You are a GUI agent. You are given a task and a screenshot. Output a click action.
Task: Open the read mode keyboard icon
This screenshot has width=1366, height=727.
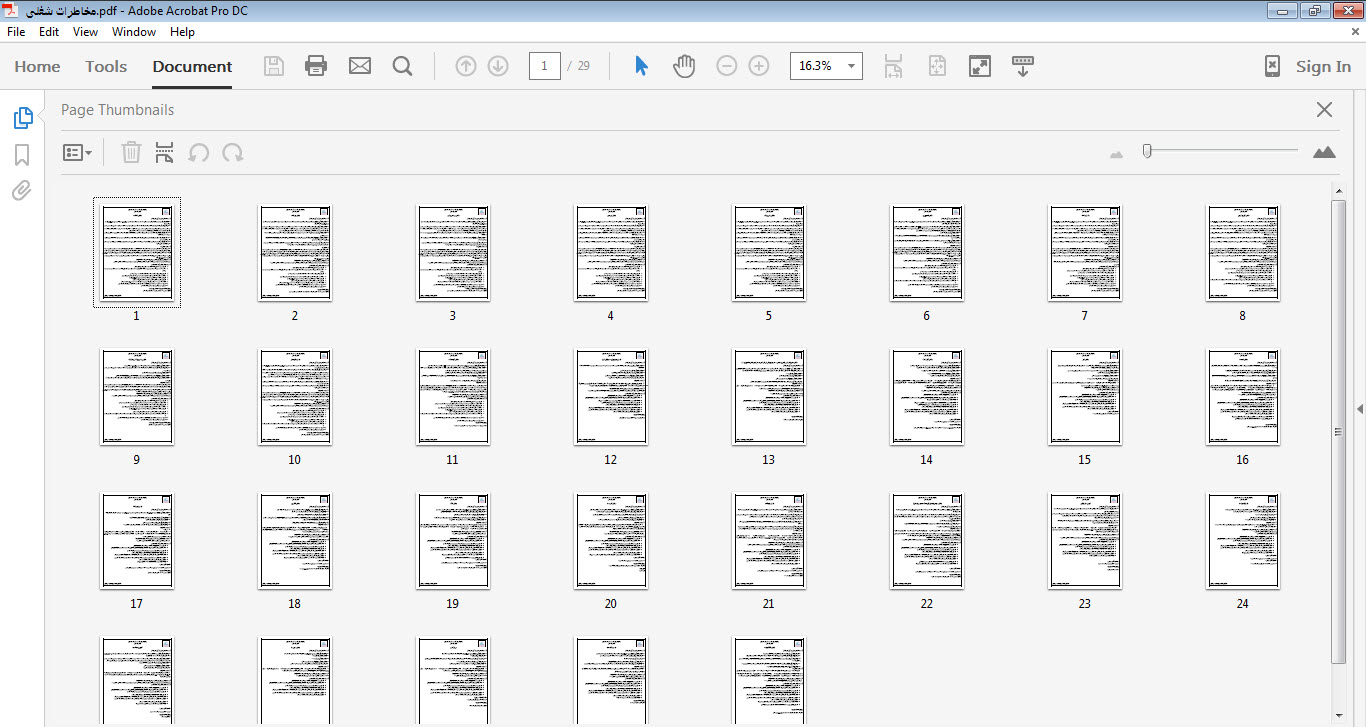pos(1023,66)
